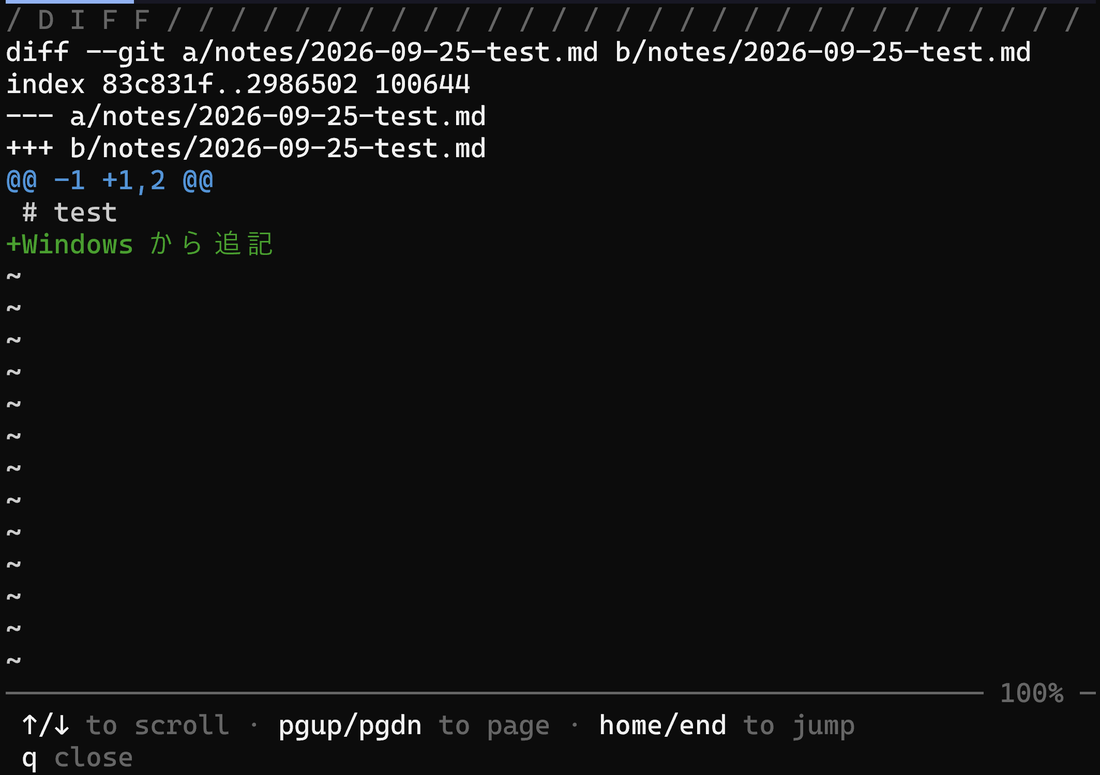Click the 83c831f commit hash
The image size is (1100, 775).
click(x=157, y=85)
